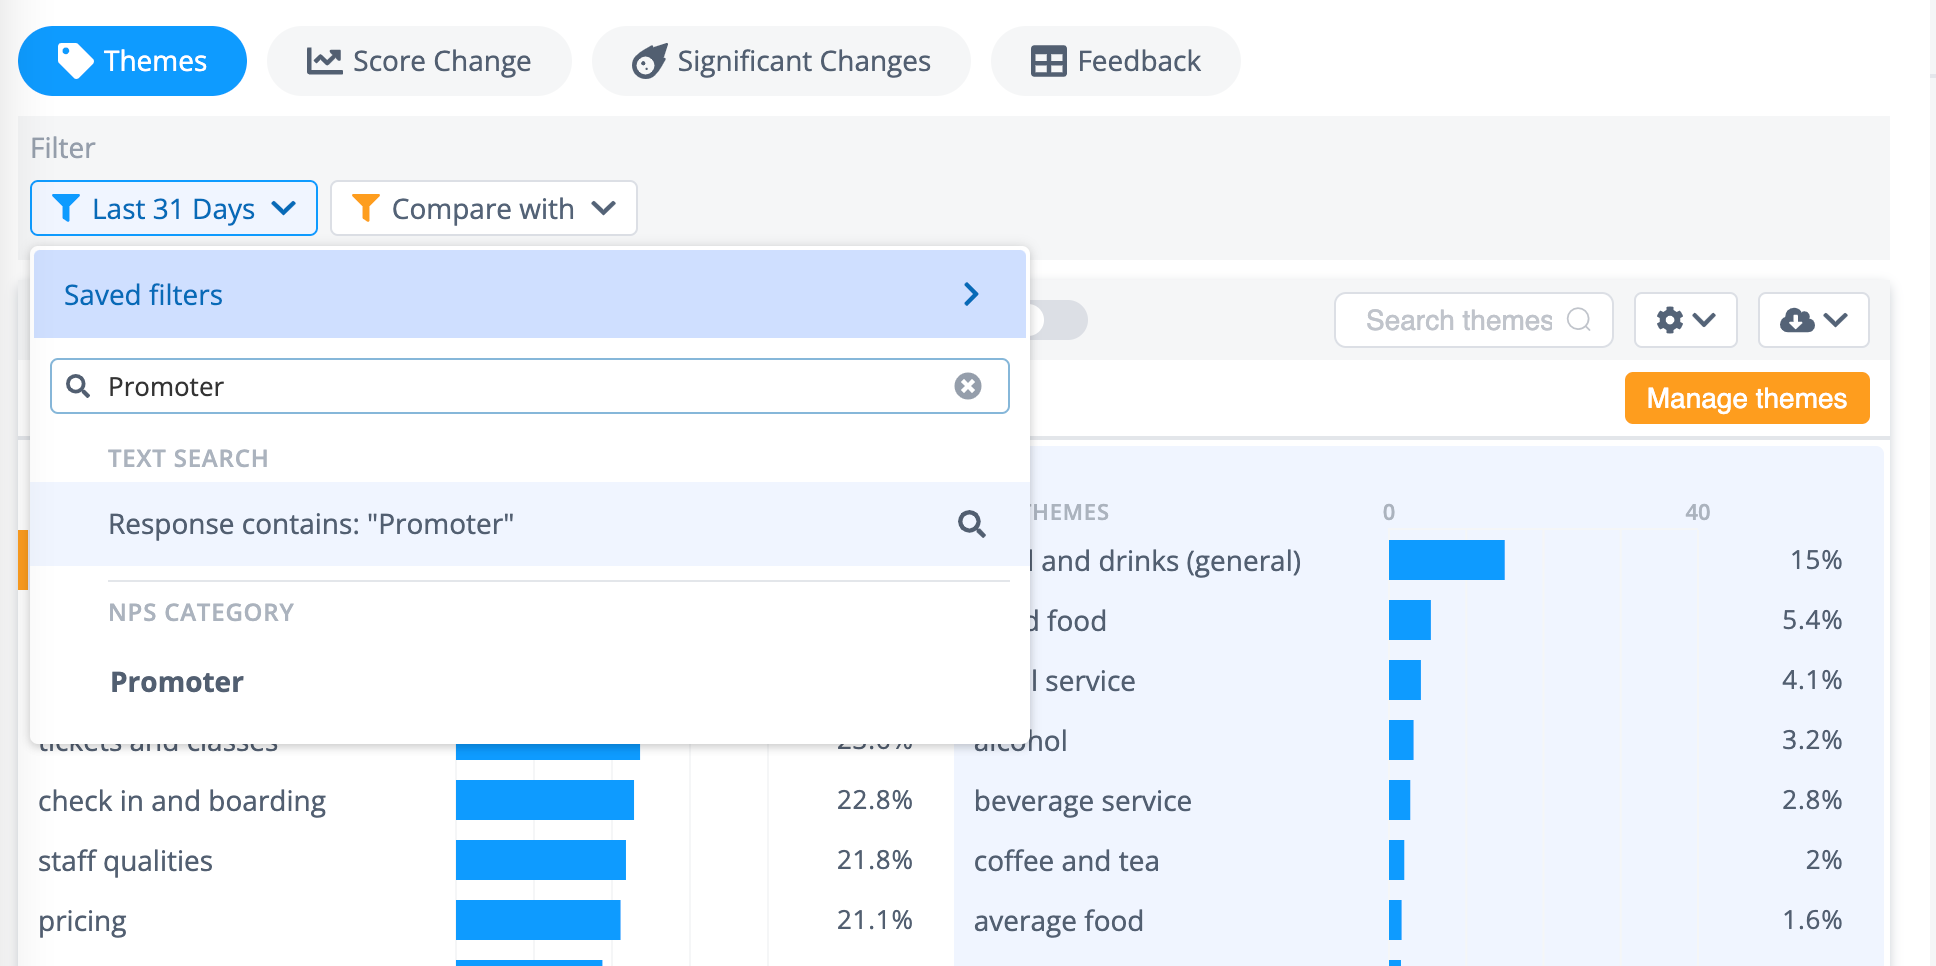
Task: Click the magnifier icon in Promoter search field
Action: (x=78, y=386)
